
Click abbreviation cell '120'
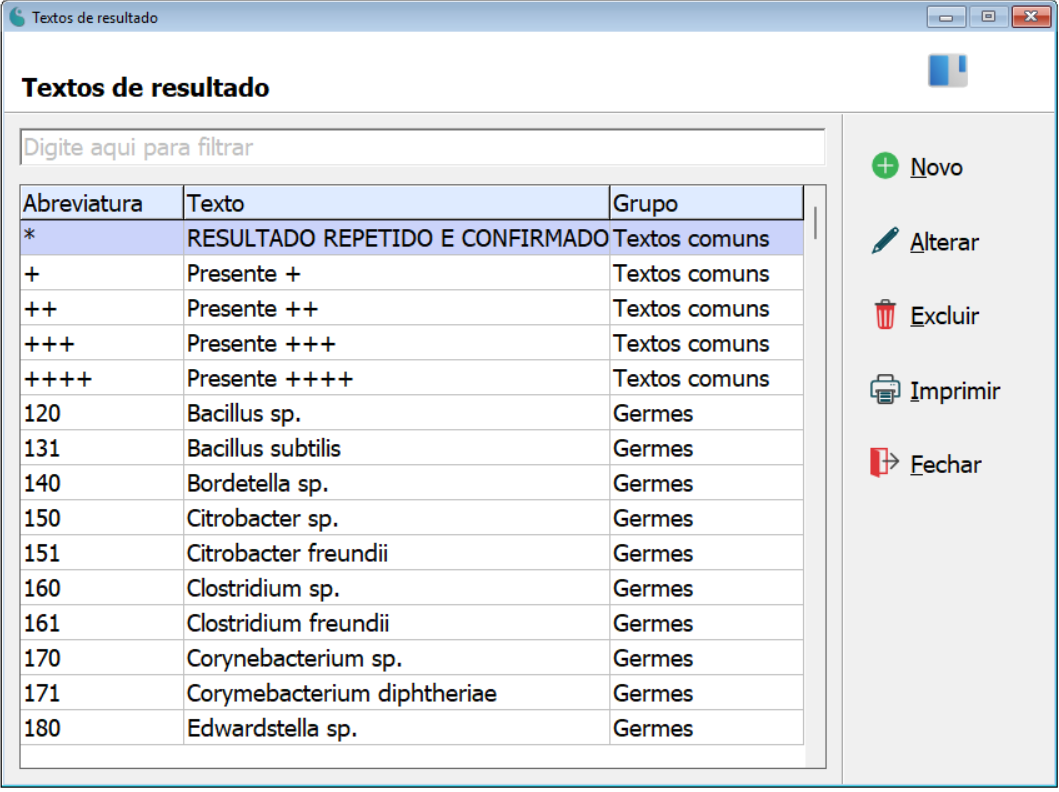click(101, 413)
